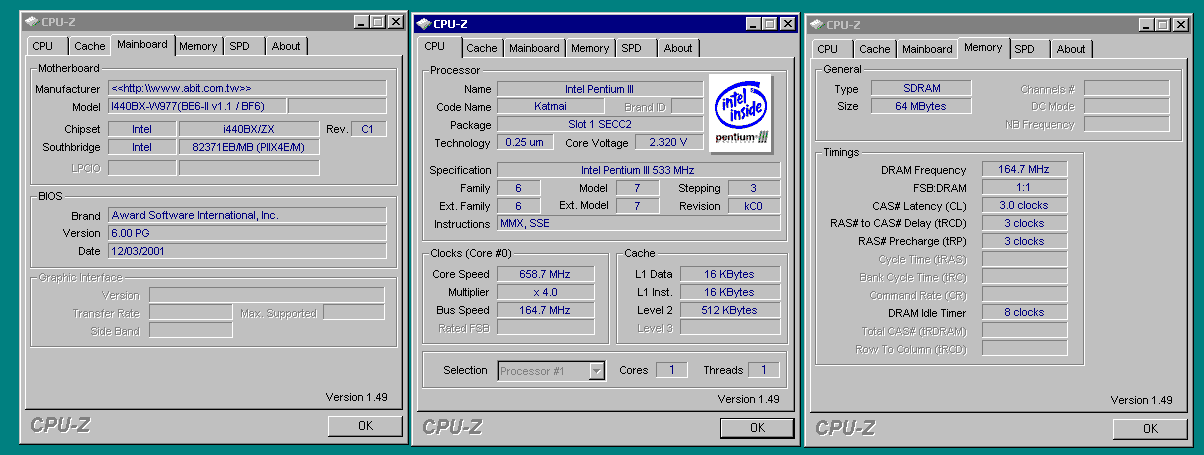
Task: Open Mainboard tab in the CPU window
Action: point(534,48)
